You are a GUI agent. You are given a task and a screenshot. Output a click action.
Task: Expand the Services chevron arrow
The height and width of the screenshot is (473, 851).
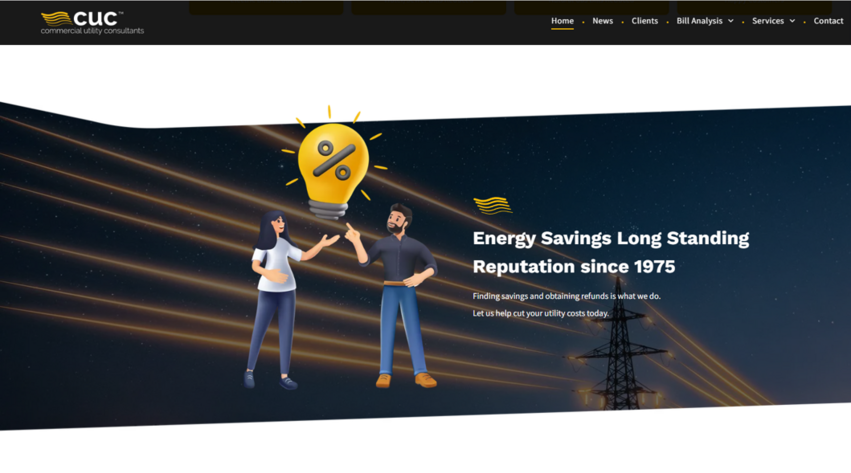(x=792, y=21)
